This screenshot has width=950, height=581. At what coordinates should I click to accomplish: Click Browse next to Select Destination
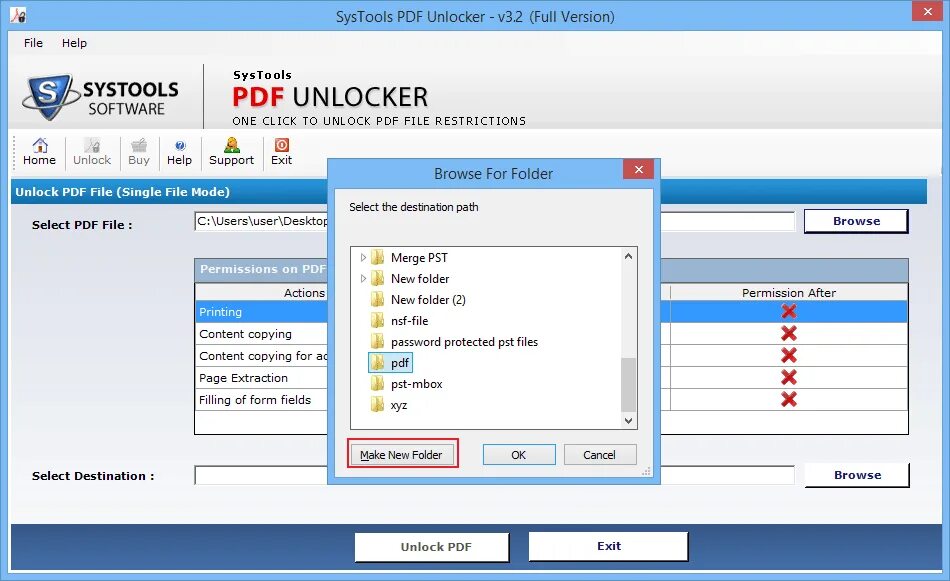(857, 475)
